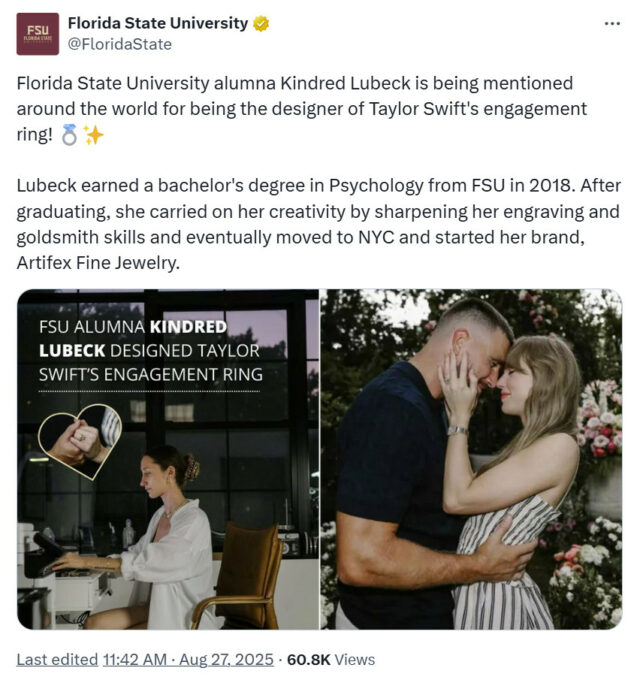Click the 11:42 AM Aug 27, 2025 timestamp

188,660
